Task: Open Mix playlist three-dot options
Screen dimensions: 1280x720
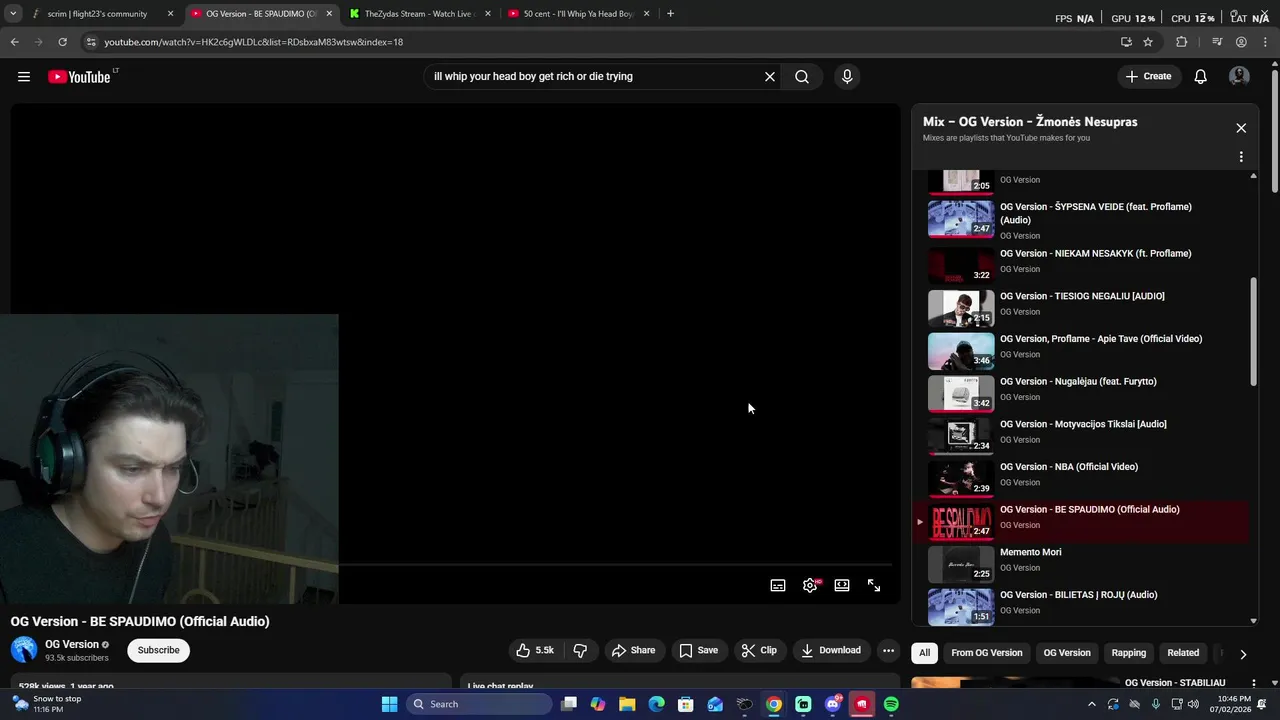Action: [1241, 157]
